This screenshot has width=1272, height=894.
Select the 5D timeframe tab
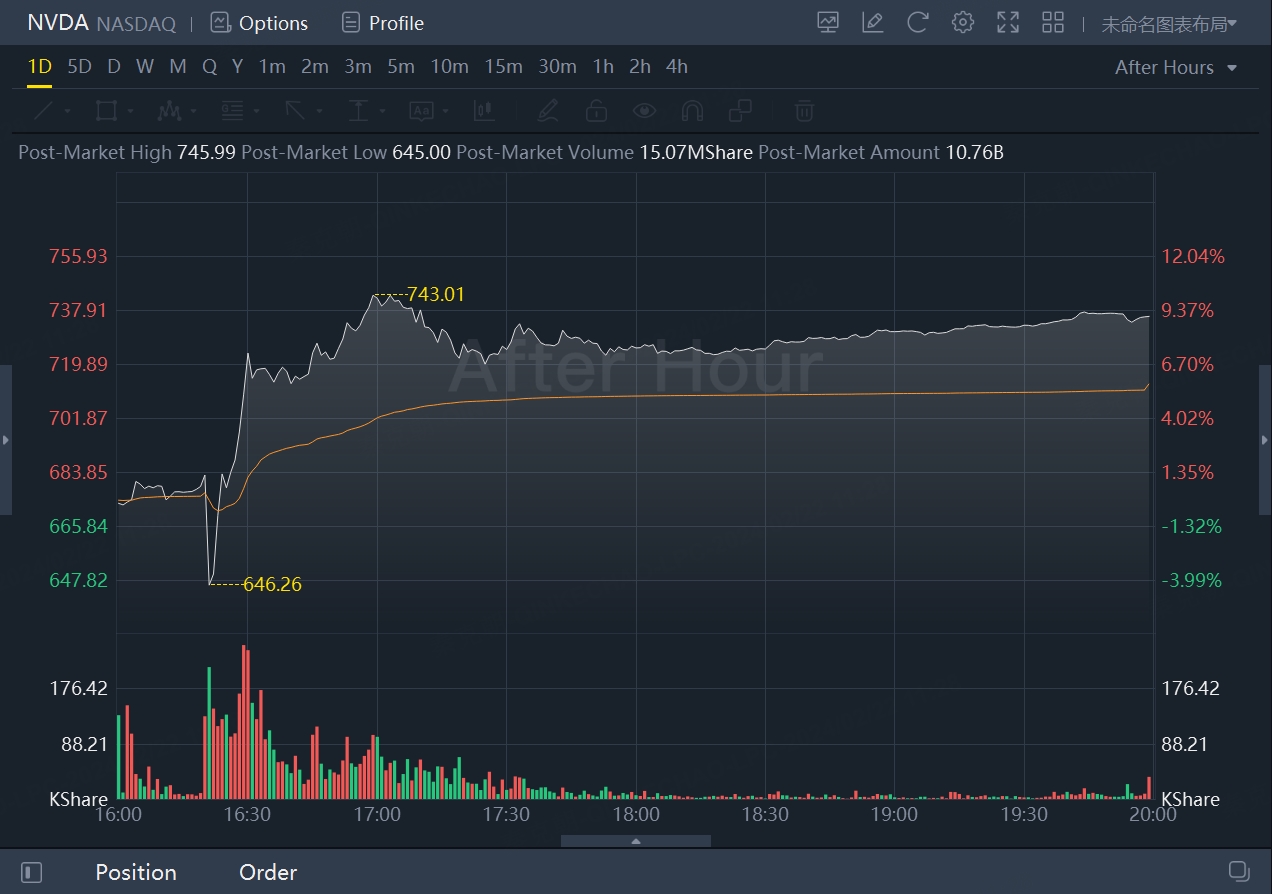(x=79, y=66)
